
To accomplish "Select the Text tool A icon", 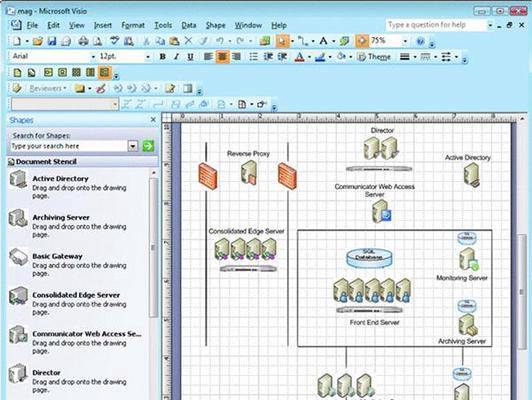I will coord(323,41).
